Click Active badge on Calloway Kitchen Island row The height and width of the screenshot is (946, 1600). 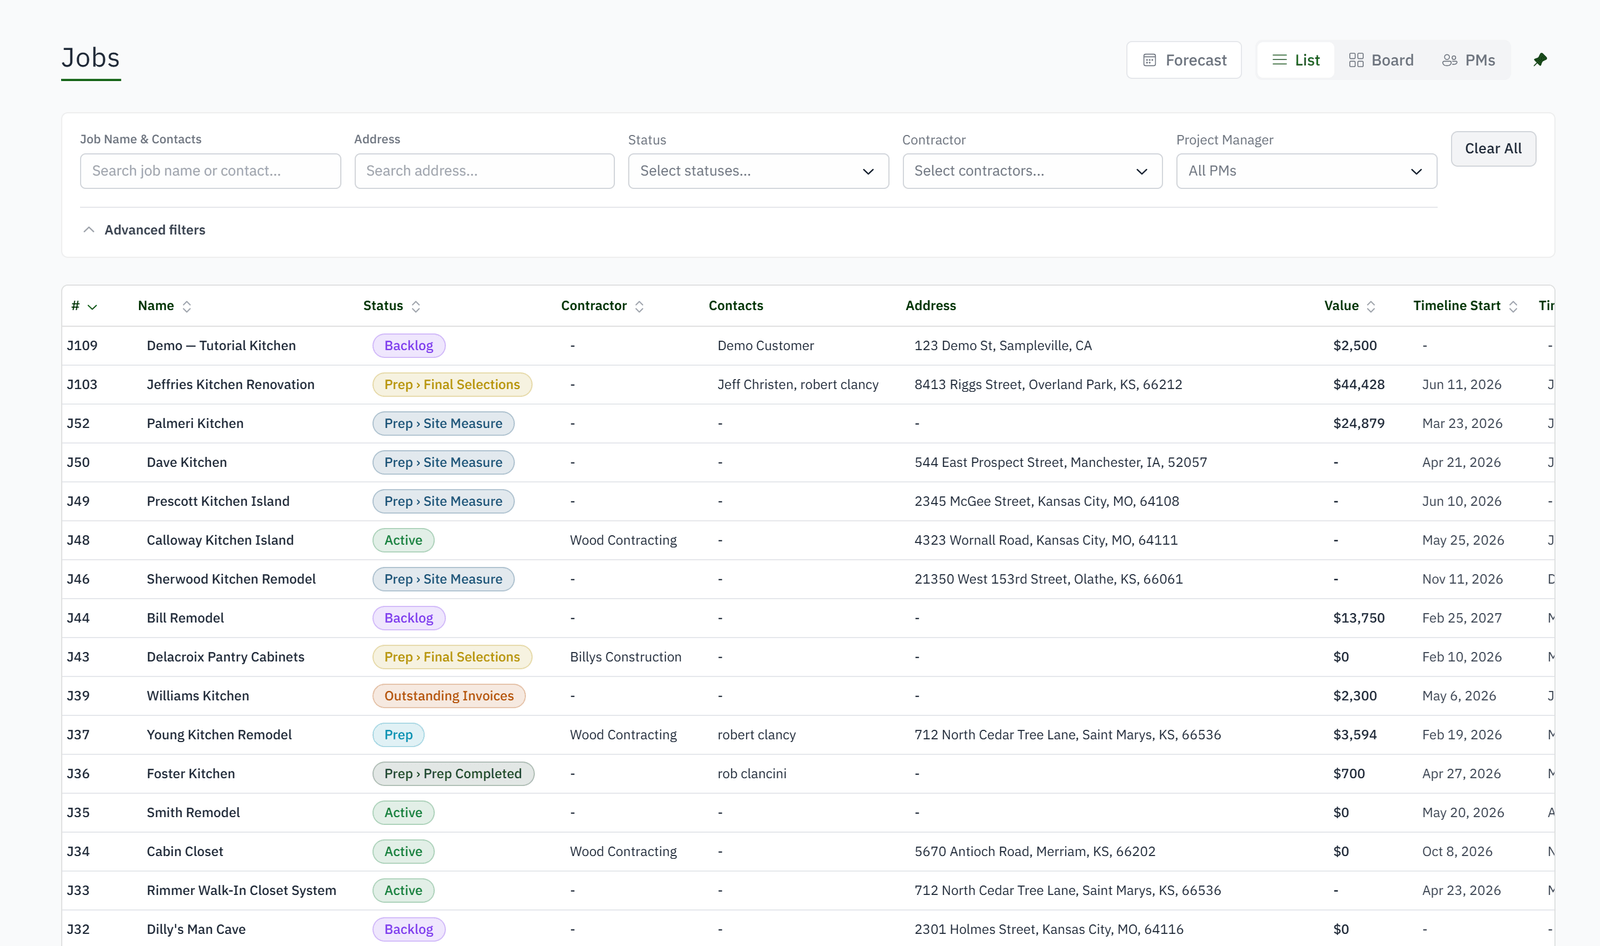click(x=403, y=541)
